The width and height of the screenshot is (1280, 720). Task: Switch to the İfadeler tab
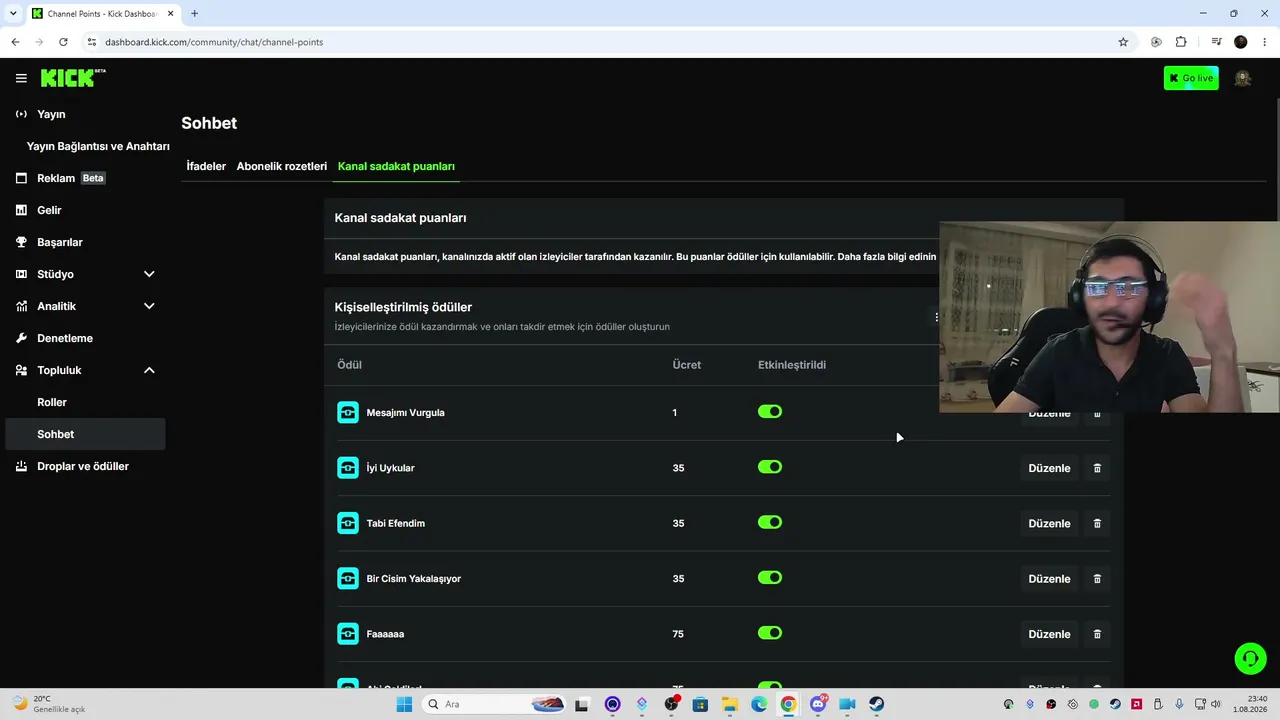206,166
